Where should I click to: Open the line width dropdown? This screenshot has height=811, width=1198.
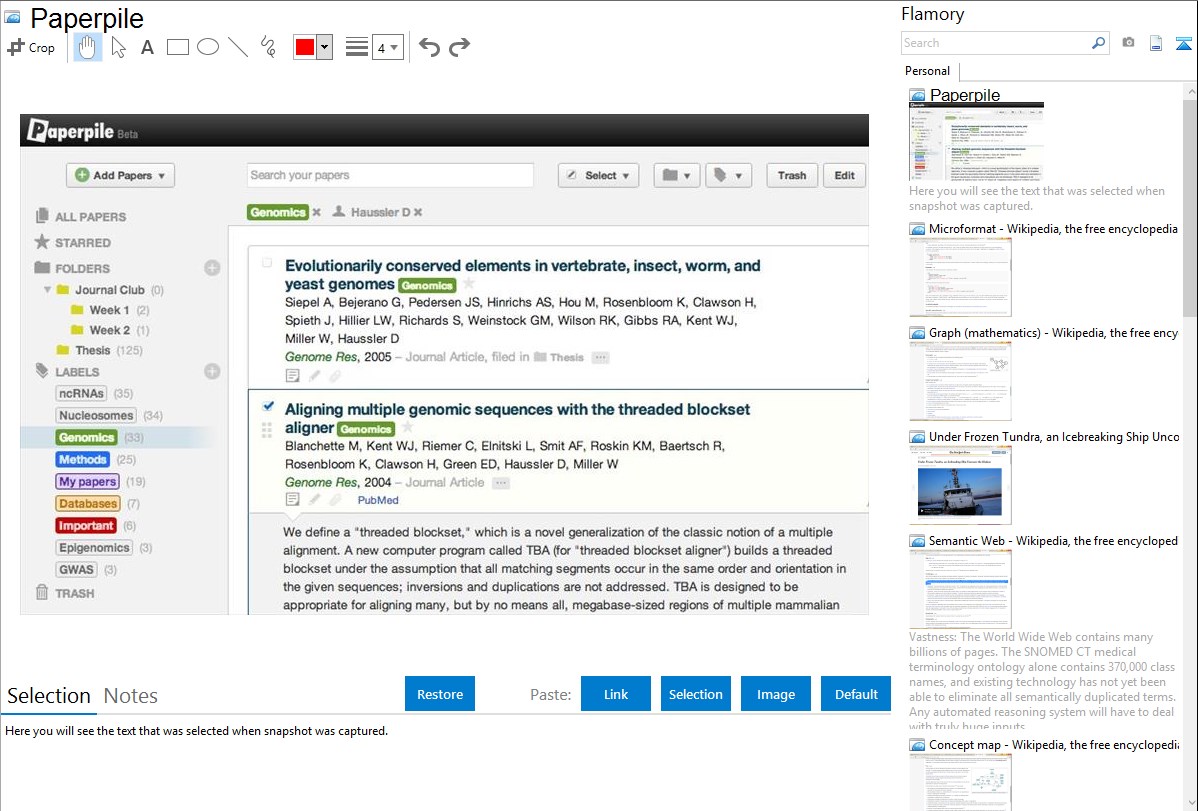[387, 47]
